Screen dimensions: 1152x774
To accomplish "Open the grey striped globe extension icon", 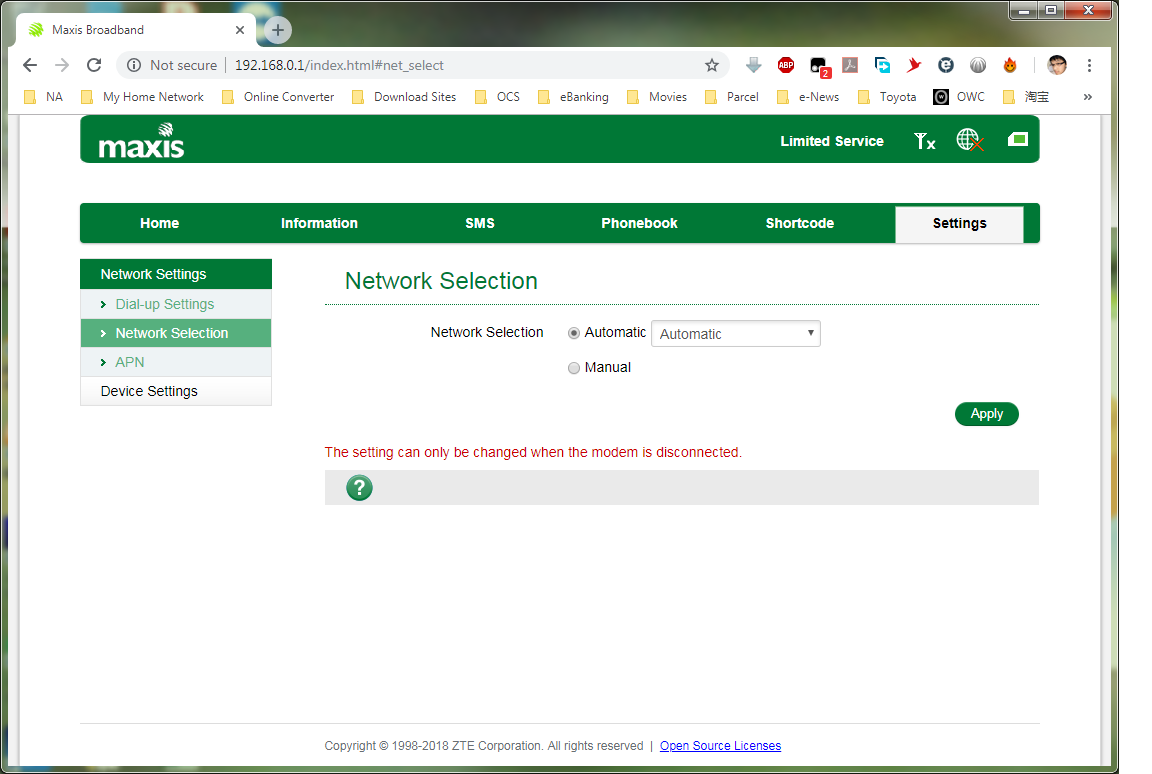I will point(978,65).
